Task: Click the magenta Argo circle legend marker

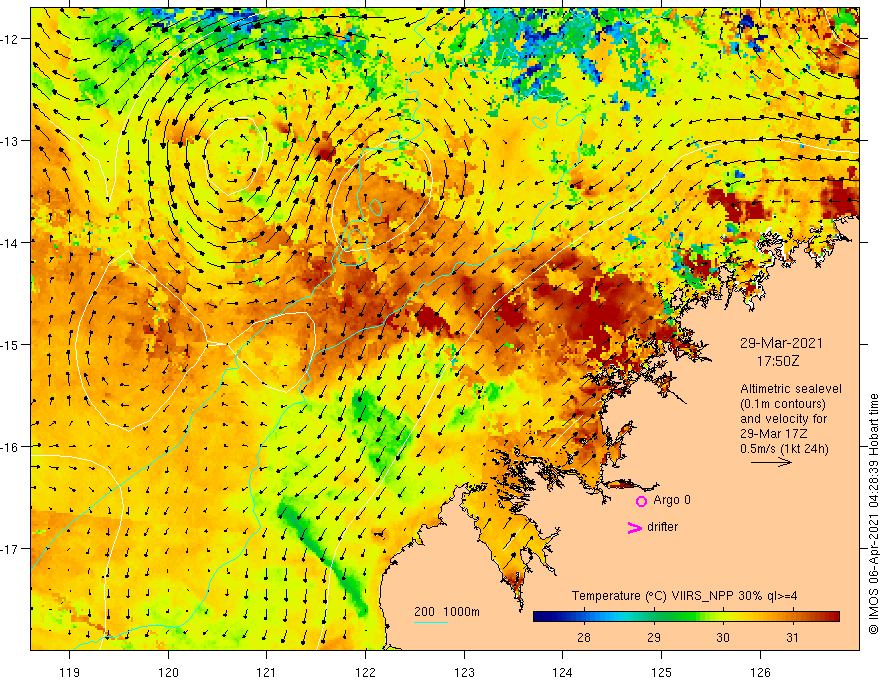Action: coord(641,501)
